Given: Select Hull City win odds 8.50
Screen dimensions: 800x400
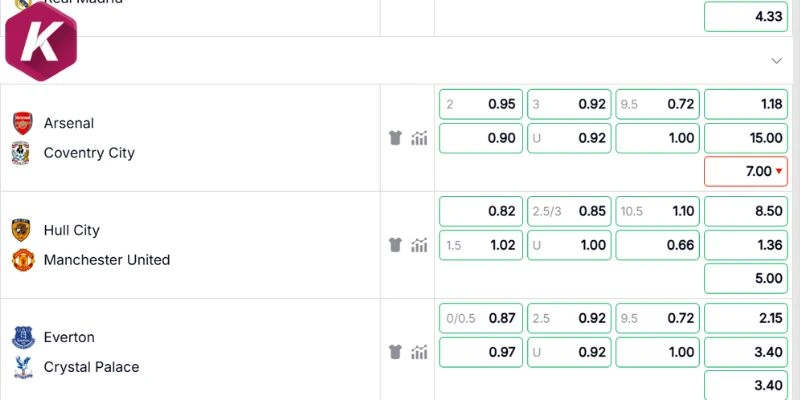Looking at the screenshot, I should coord(746,211).
